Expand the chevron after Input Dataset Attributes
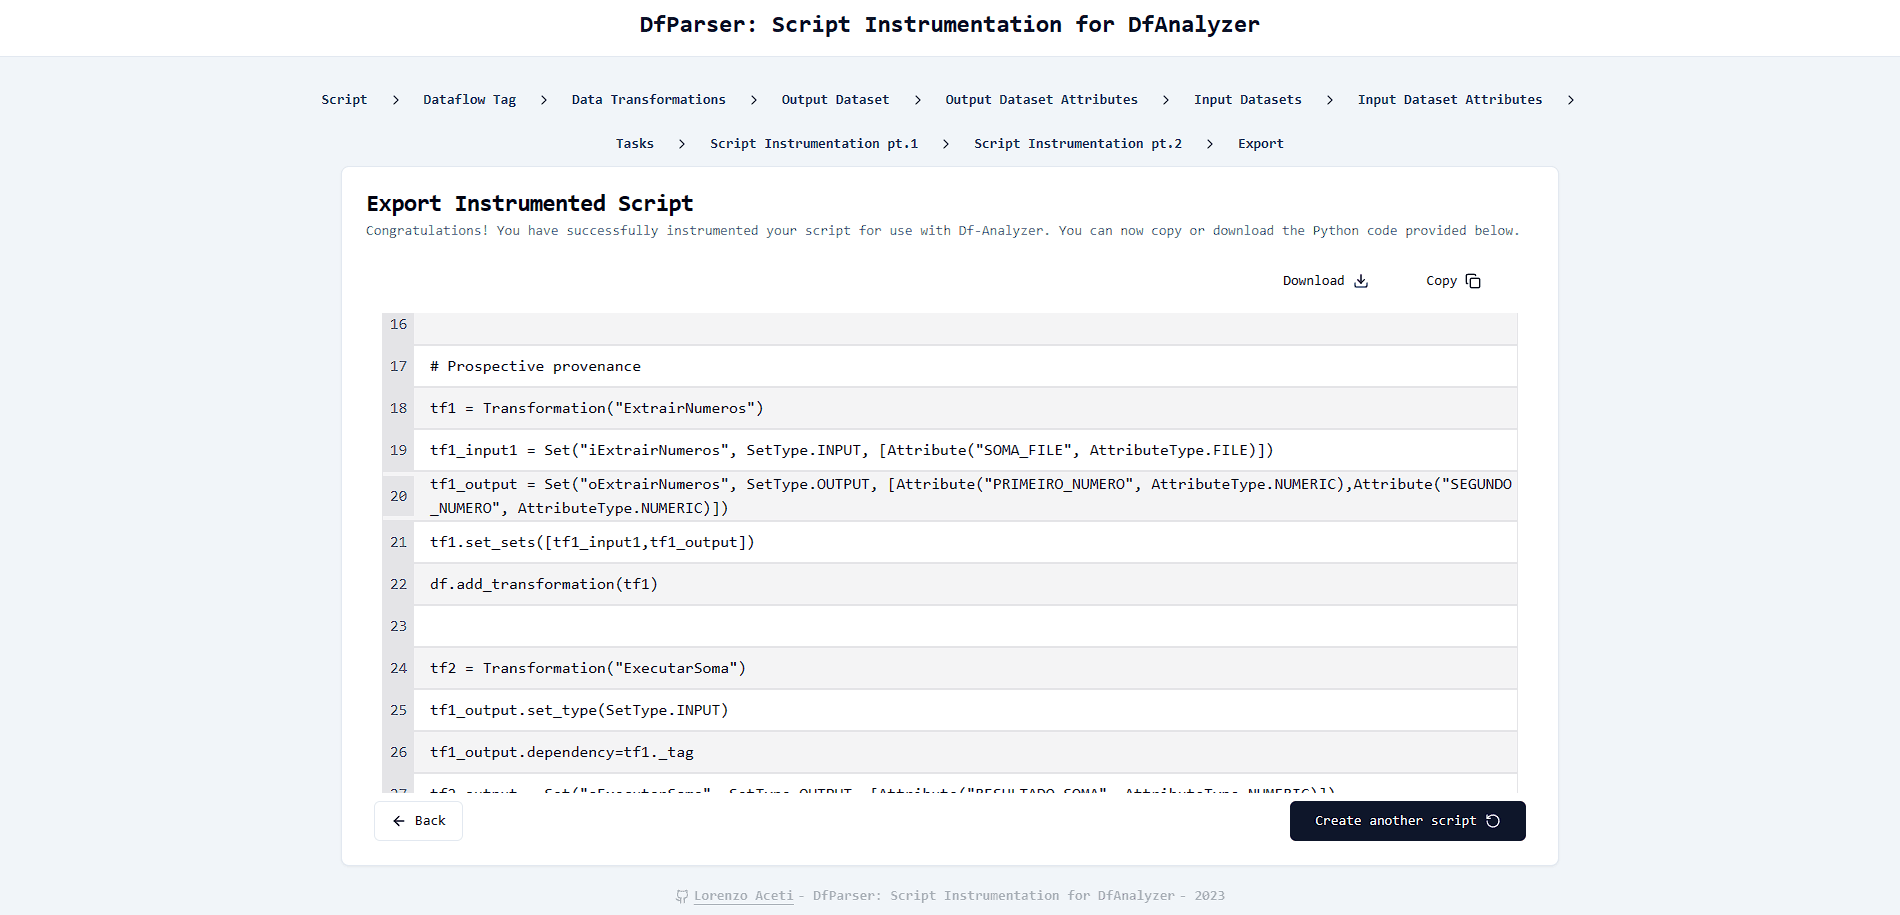Screen dimensions: 1900x915 click(1570, 99)
